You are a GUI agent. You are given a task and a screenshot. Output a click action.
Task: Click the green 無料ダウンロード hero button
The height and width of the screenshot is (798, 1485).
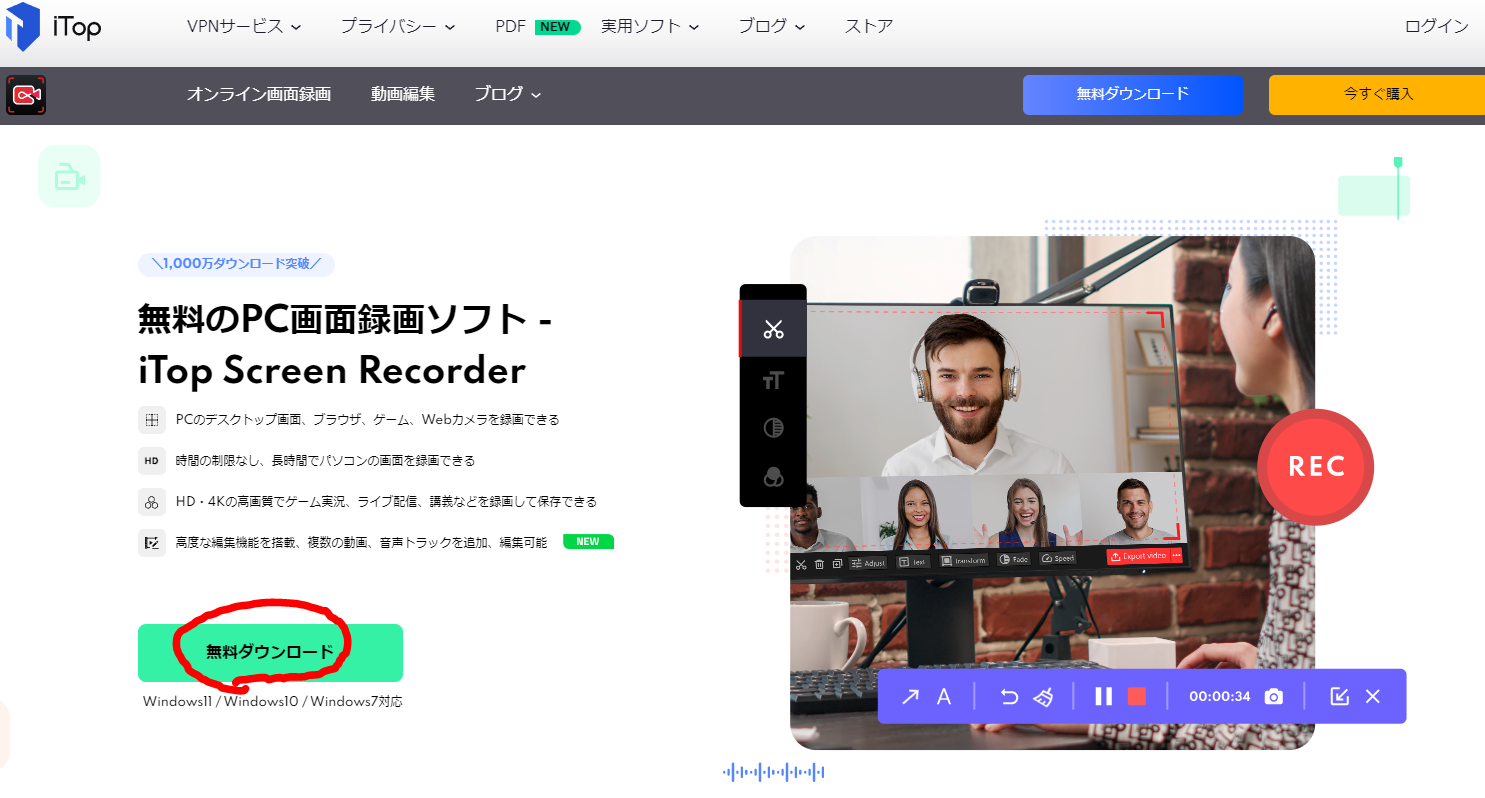[270, 653]
